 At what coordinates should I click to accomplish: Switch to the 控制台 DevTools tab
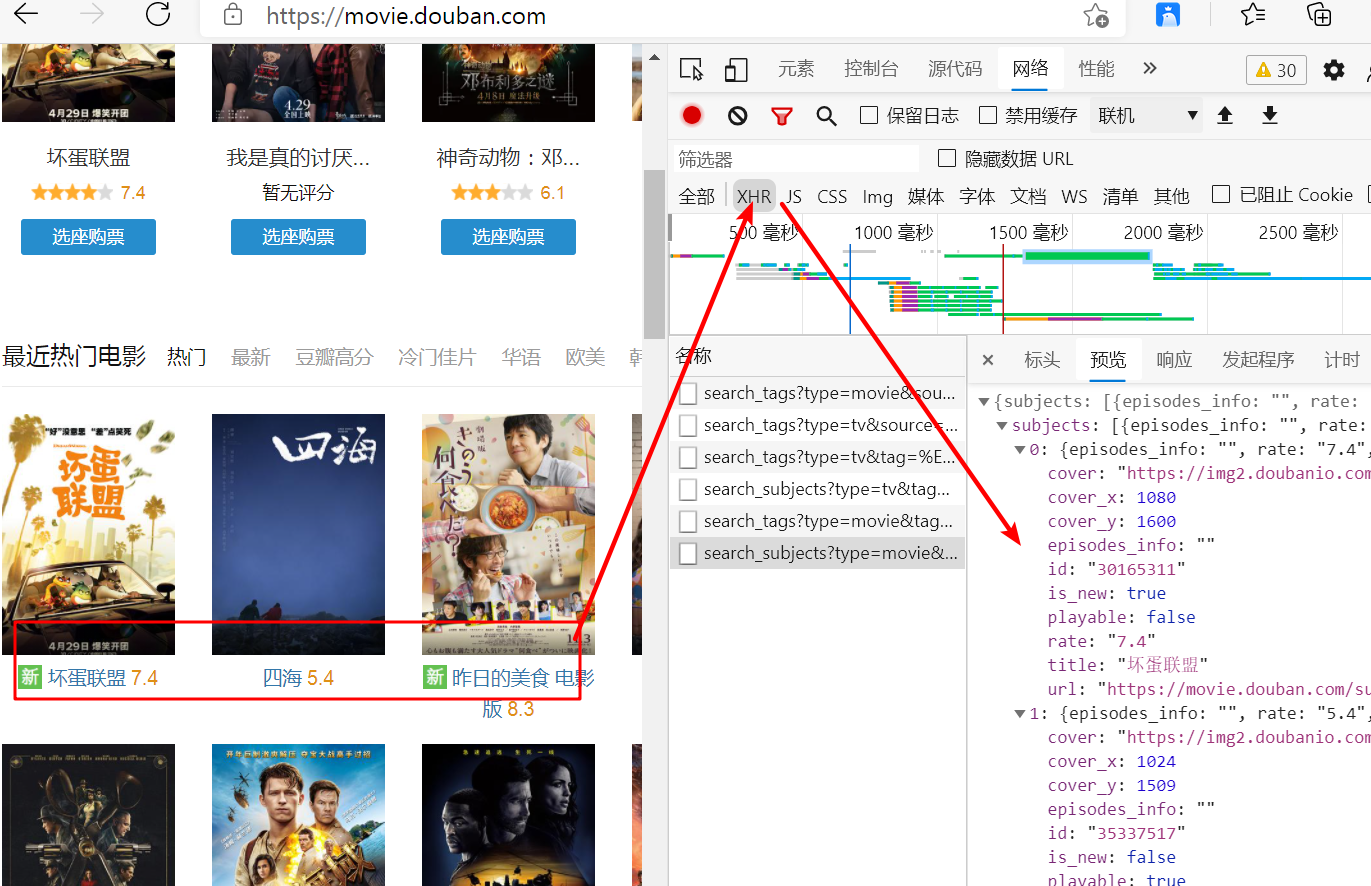pos(871,69)
